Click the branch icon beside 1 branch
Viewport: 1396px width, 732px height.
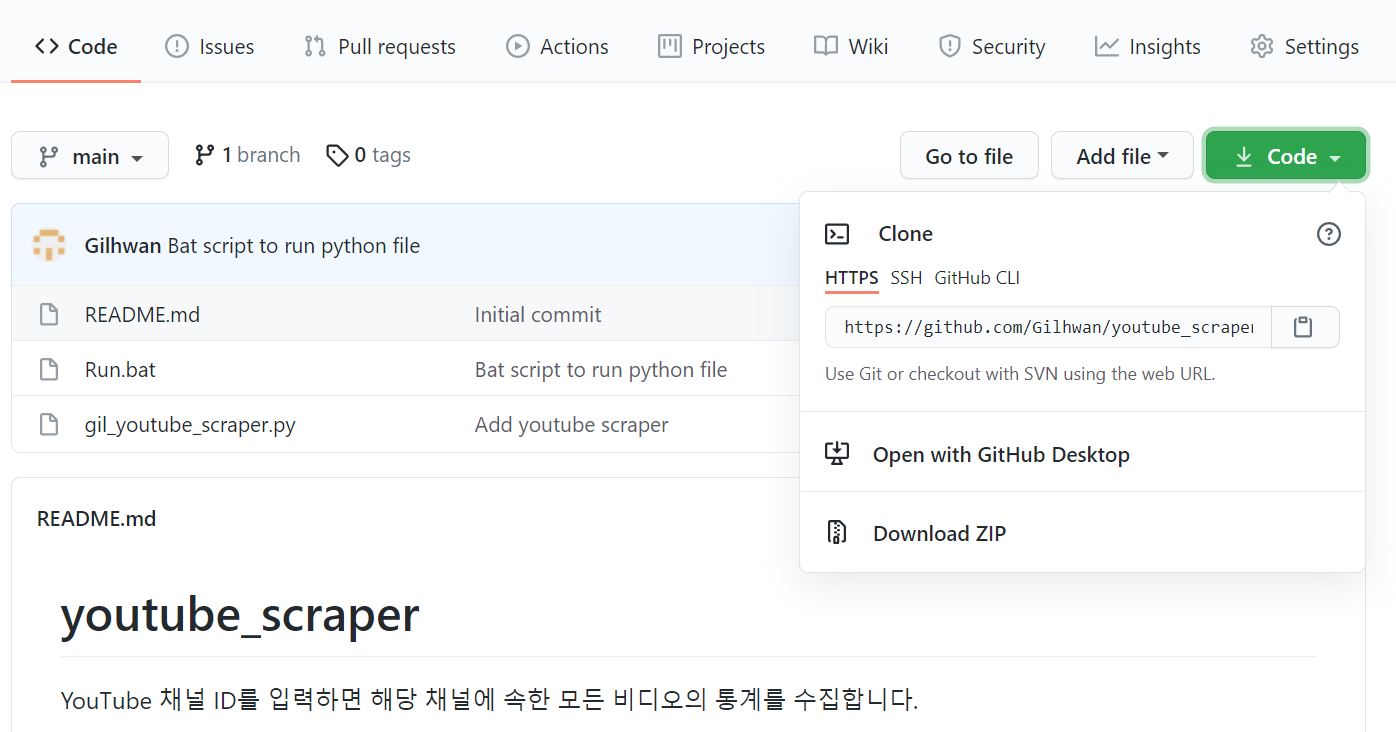(205, 155)
